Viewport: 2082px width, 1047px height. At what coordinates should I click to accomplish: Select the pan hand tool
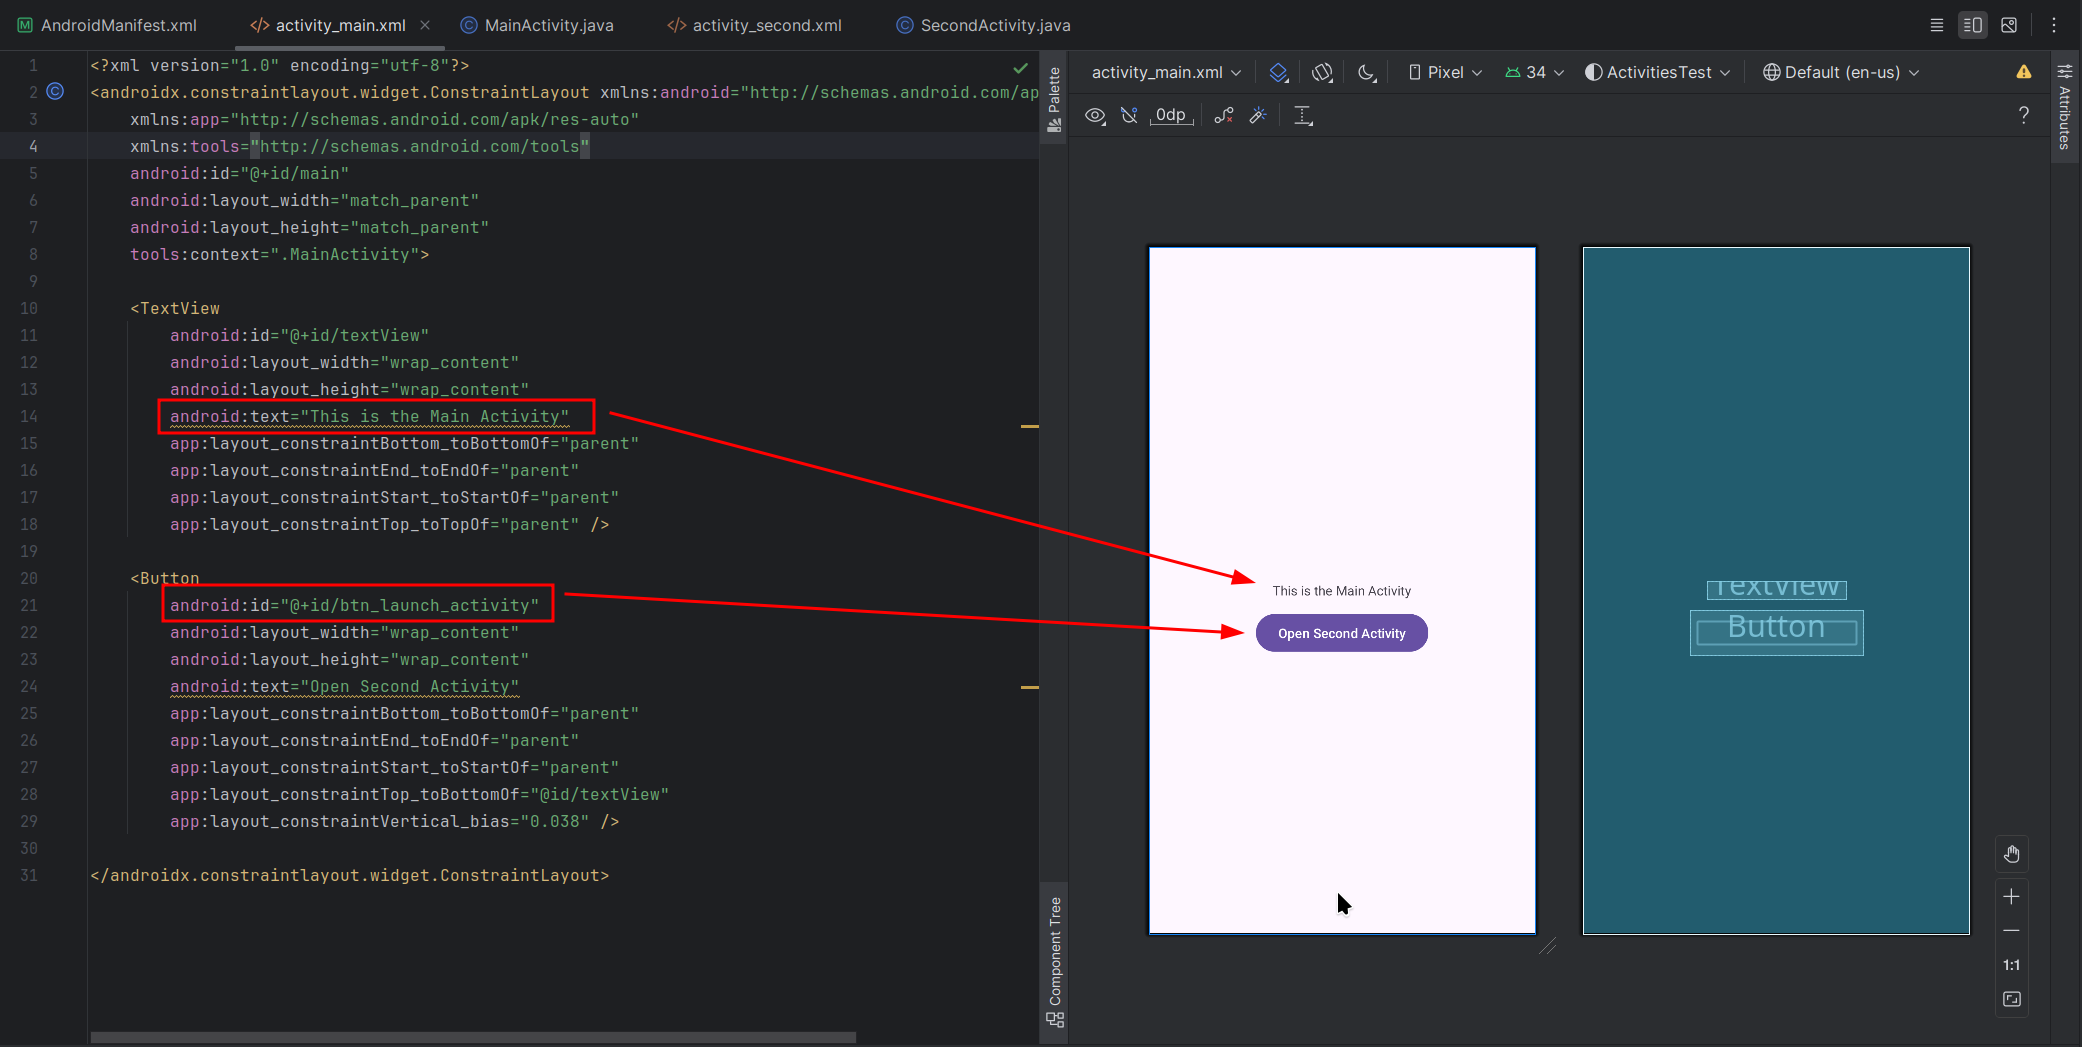coord(2012,854)
